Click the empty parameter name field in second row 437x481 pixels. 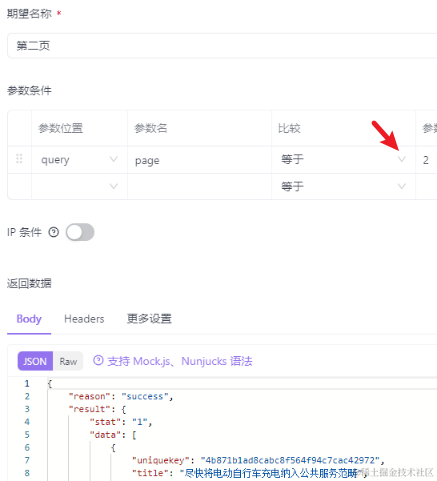[x=199, y=186]
